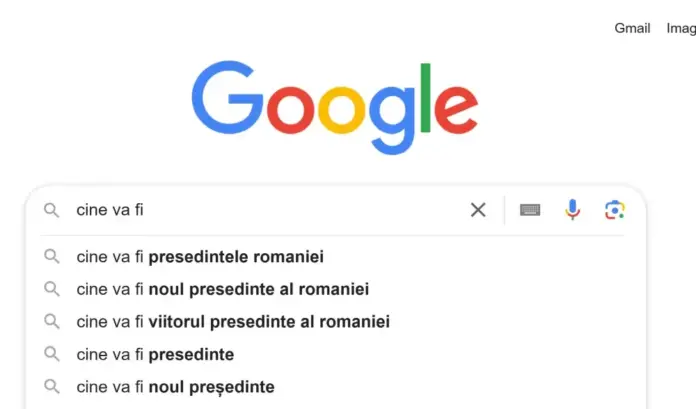Choose the 'cine va fi noul președinte' suggestion
The image size is (696, 409).
(175, 386)
